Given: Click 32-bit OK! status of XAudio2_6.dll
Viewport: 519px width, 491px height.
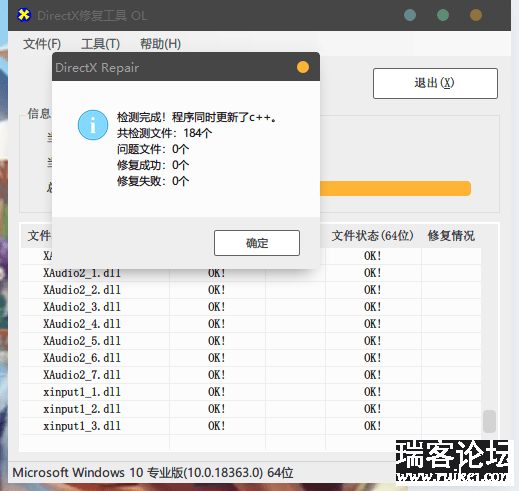Looking at the screenshot, I should tap(217, 358).
